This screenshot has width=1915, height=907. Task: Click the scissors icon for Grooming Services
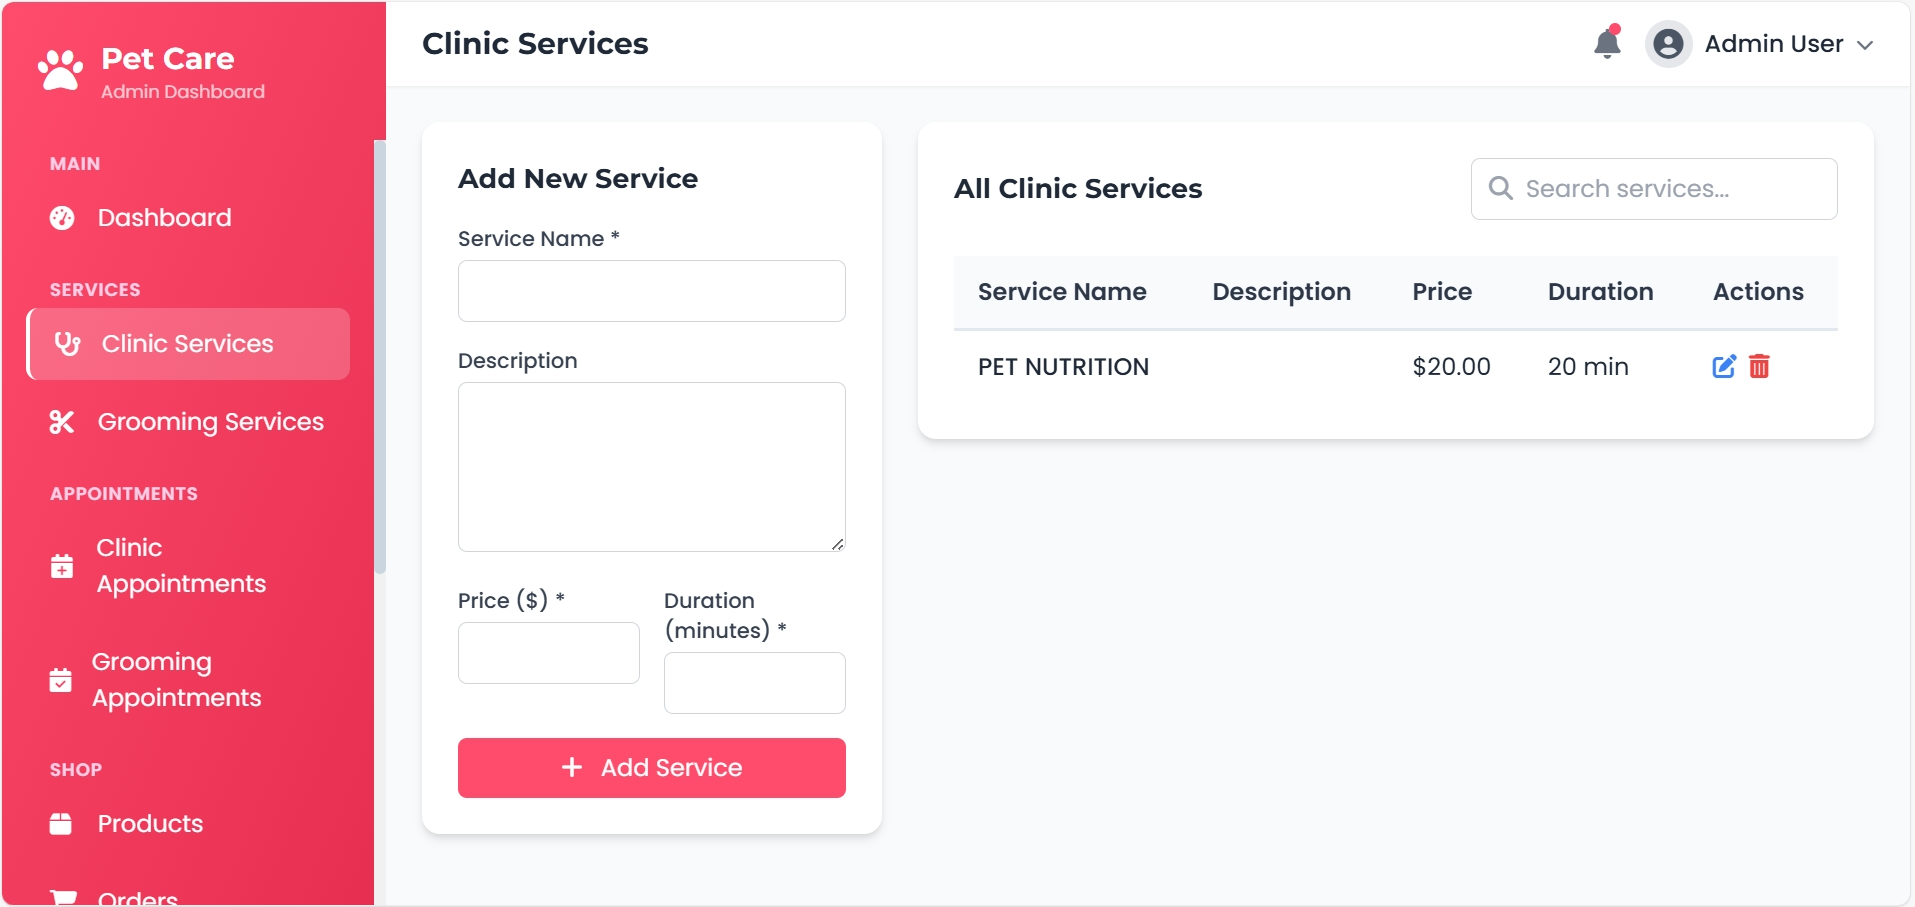click(x=62, y=422)
